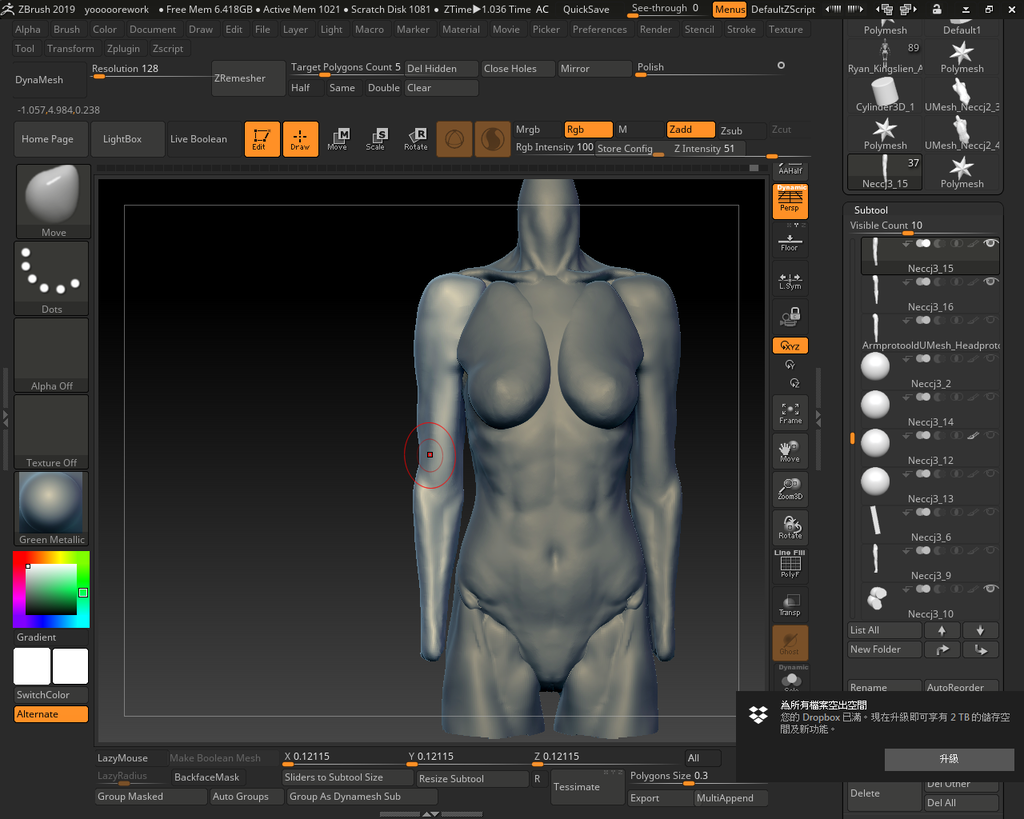Activate the Move gizmo icon in top shelf
The width and height of the screenshot is (1024, 819).
click(x=338, y=139)
